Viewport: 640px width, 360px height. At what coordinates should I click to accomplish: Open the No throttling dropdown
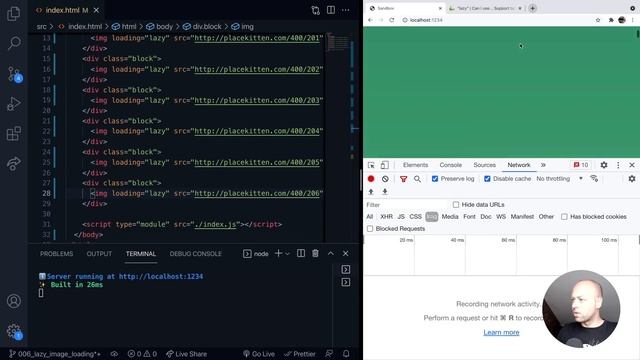(559, 179)
